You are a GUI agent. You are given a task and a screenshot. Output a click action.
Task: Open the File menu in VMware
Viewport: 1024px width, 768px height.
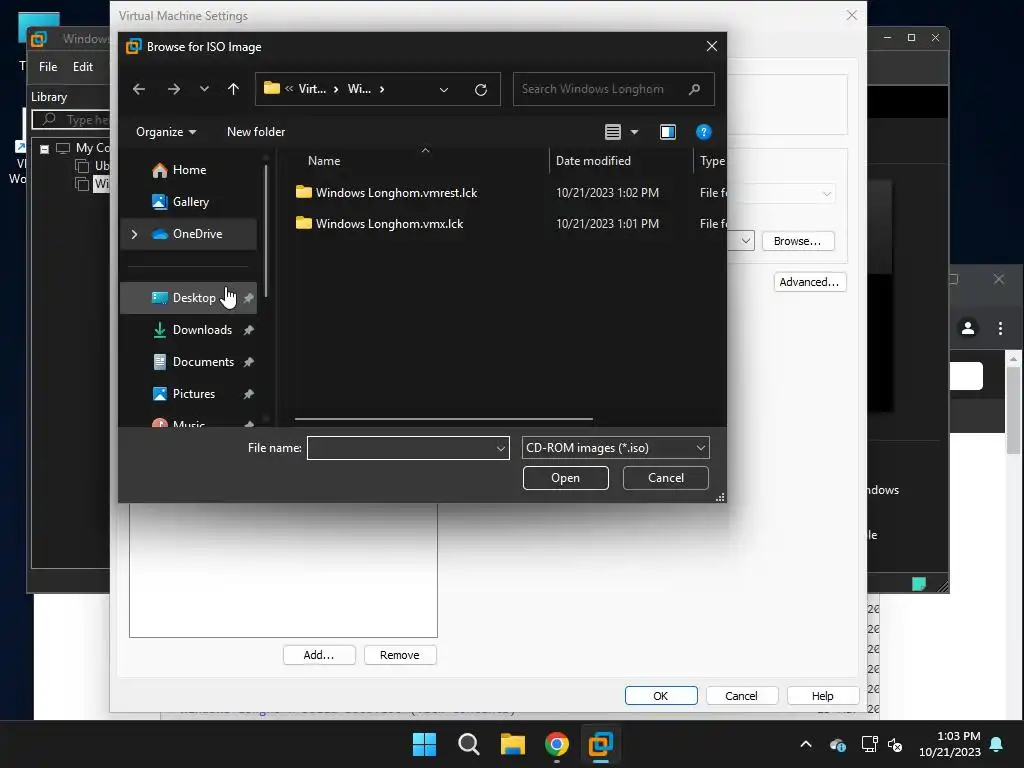click(x=48, y=67)
